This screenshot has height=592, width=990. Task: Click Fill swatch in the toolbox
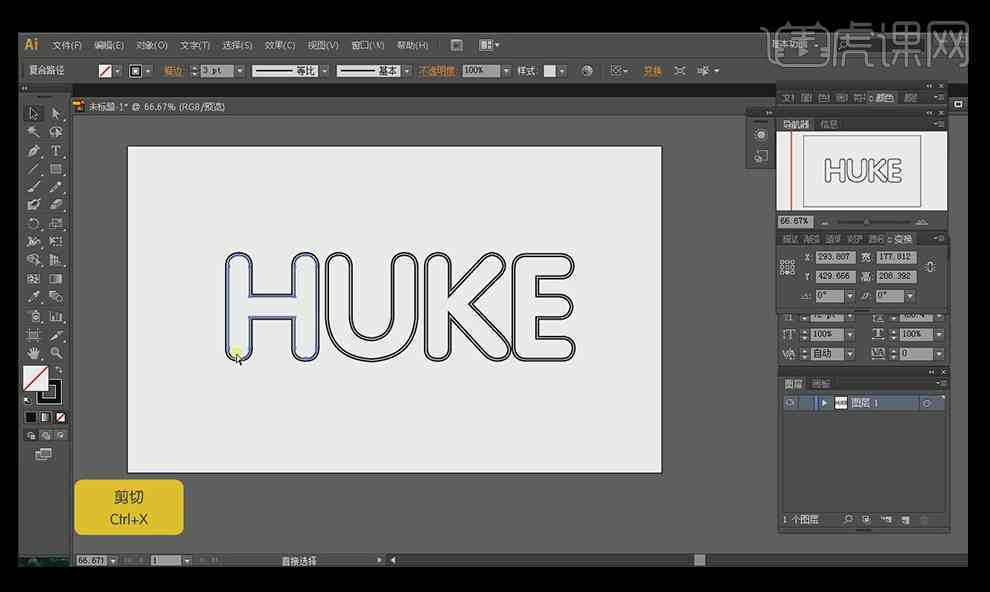click(x=36, y=378)
